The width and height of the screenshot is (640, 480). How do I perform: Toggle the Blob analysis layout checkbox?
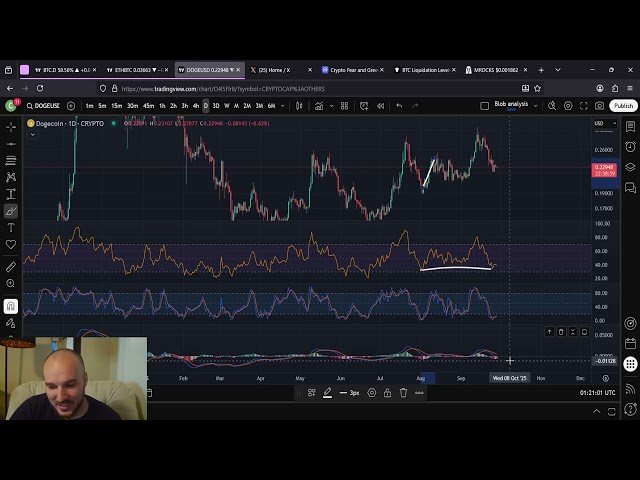(485, 105)
